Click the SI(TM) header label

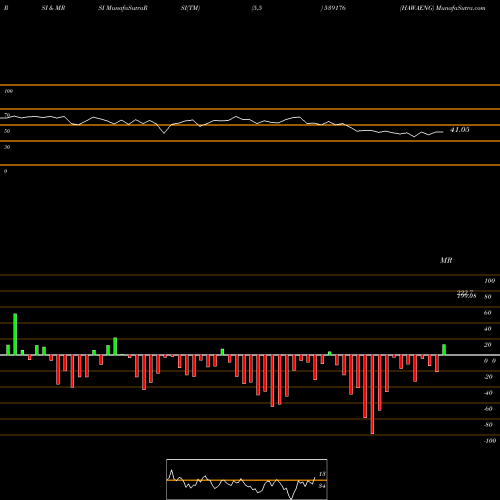point(190,8)
